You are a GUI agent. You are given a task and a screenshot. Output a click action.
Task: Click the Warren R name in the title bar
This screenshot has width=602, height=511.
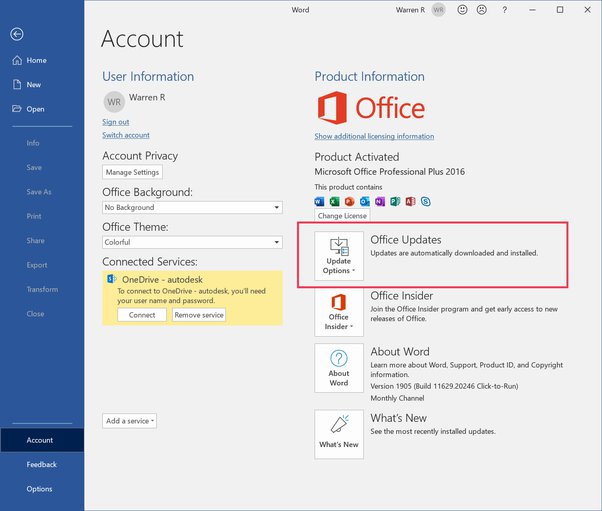click(410, 10)
